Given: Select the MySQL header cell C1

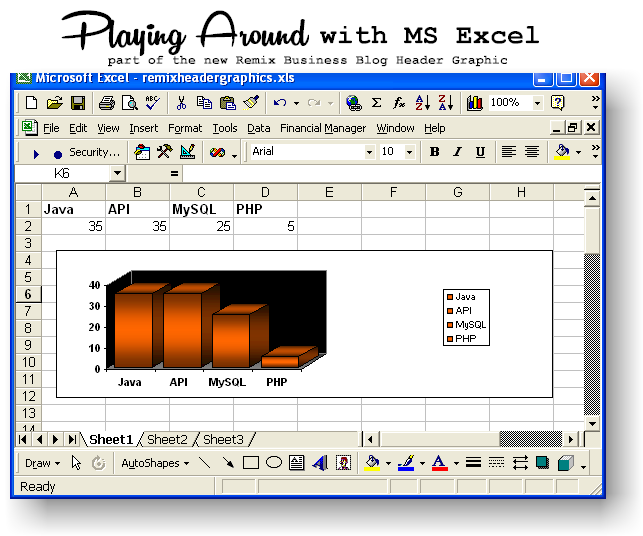Looking at the screenshot, I should (x=201, y=209).
